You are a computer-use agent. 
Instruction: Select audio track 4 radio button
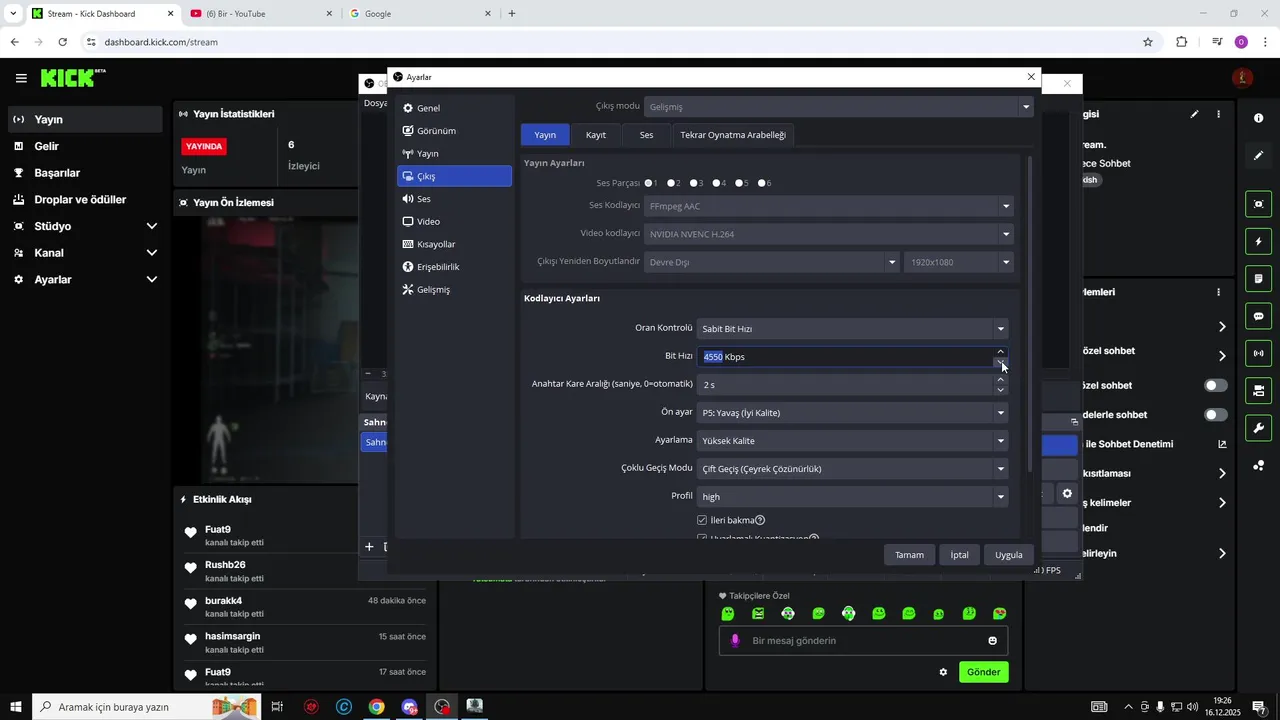coord(716,183)
